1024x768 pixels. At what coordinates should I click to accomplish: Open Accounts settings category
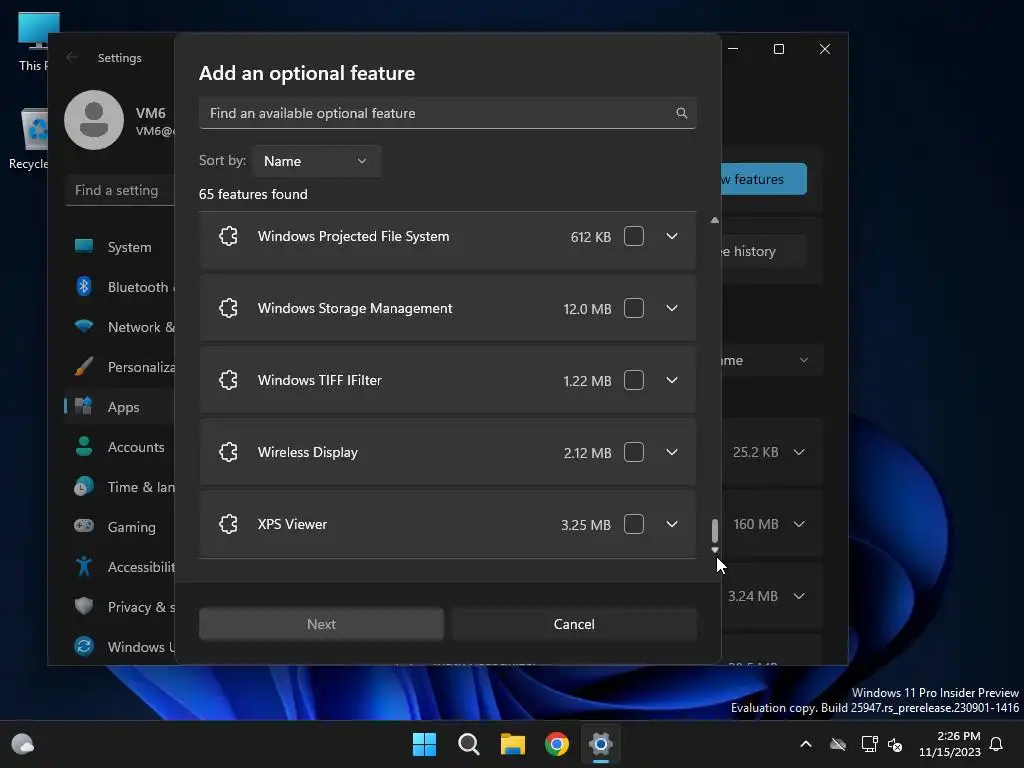point(119,447)
